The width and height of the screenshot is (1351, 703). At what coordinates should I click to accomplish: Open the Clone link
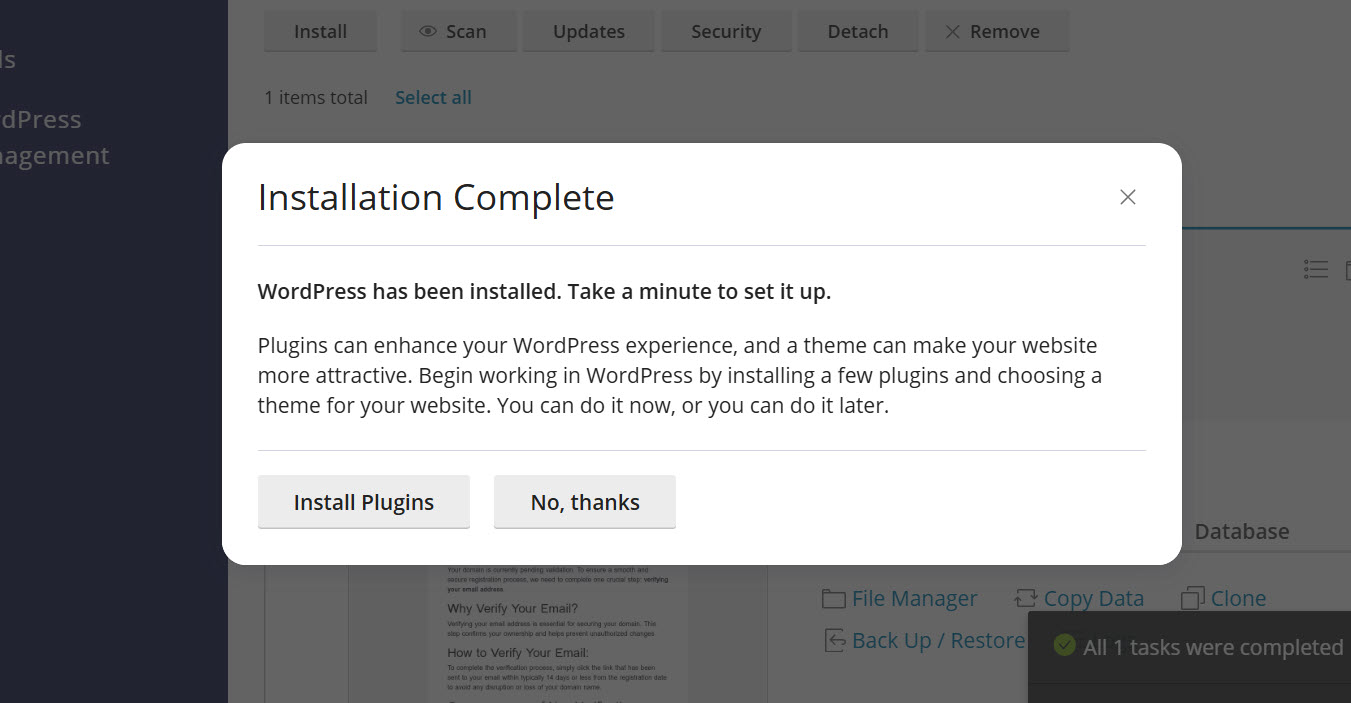(x=1238, y=598)
